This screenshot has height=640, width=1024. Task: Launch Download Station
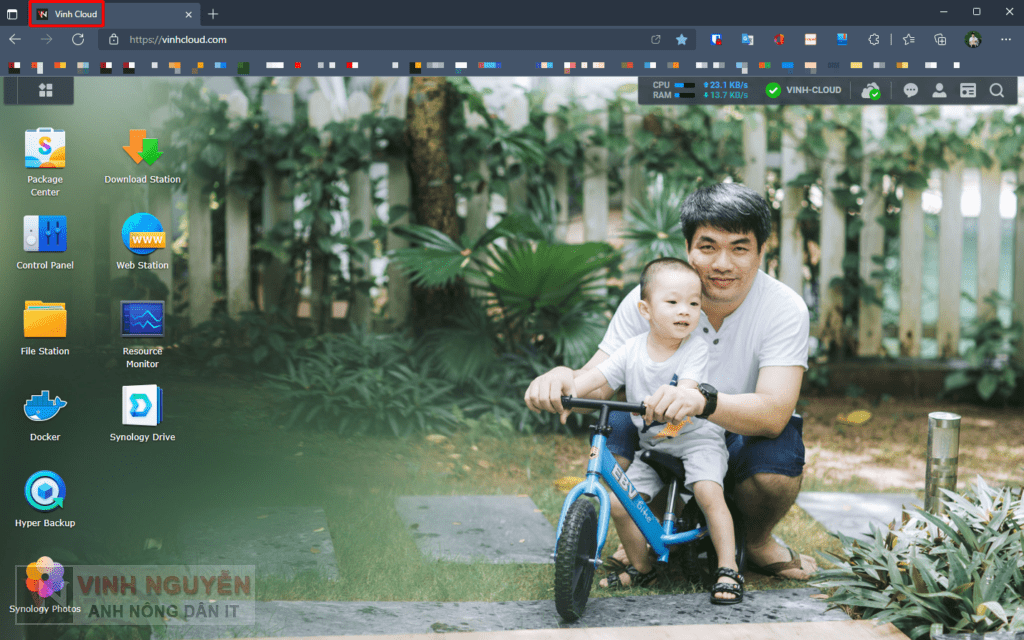(x=142, y=148)
